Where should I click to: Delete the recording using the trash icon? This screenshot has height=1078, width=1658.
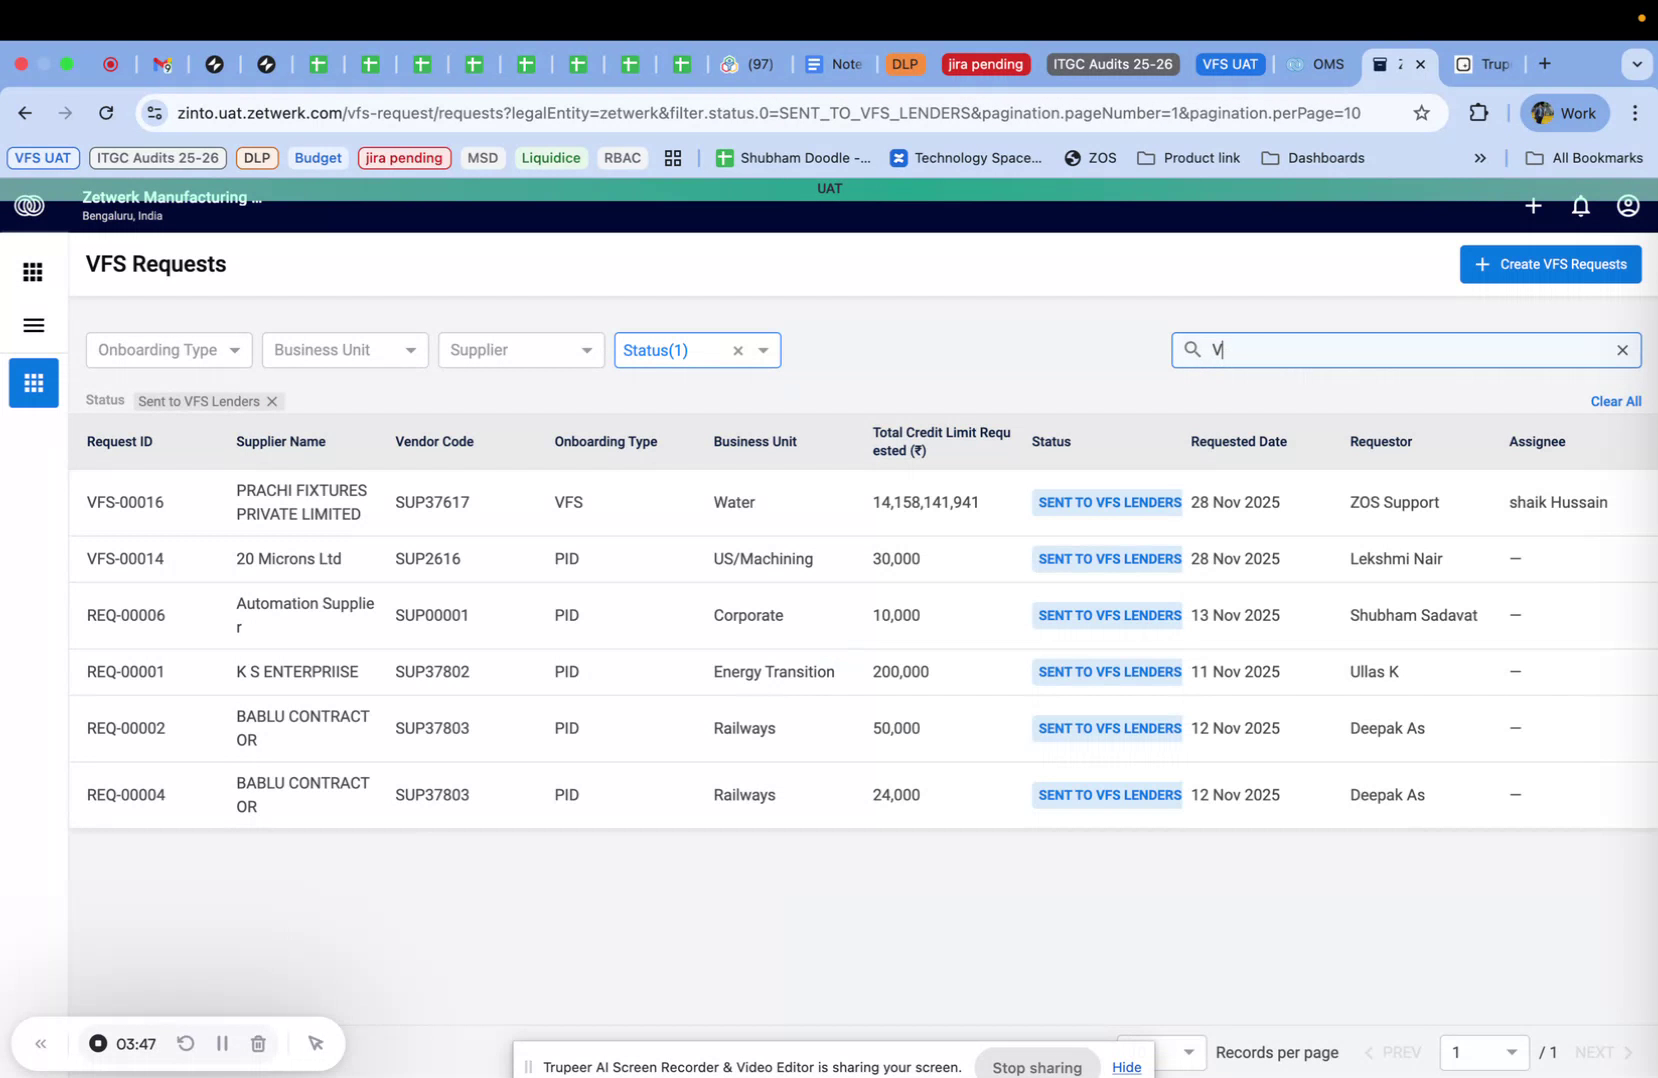(x=257, y=1043)
